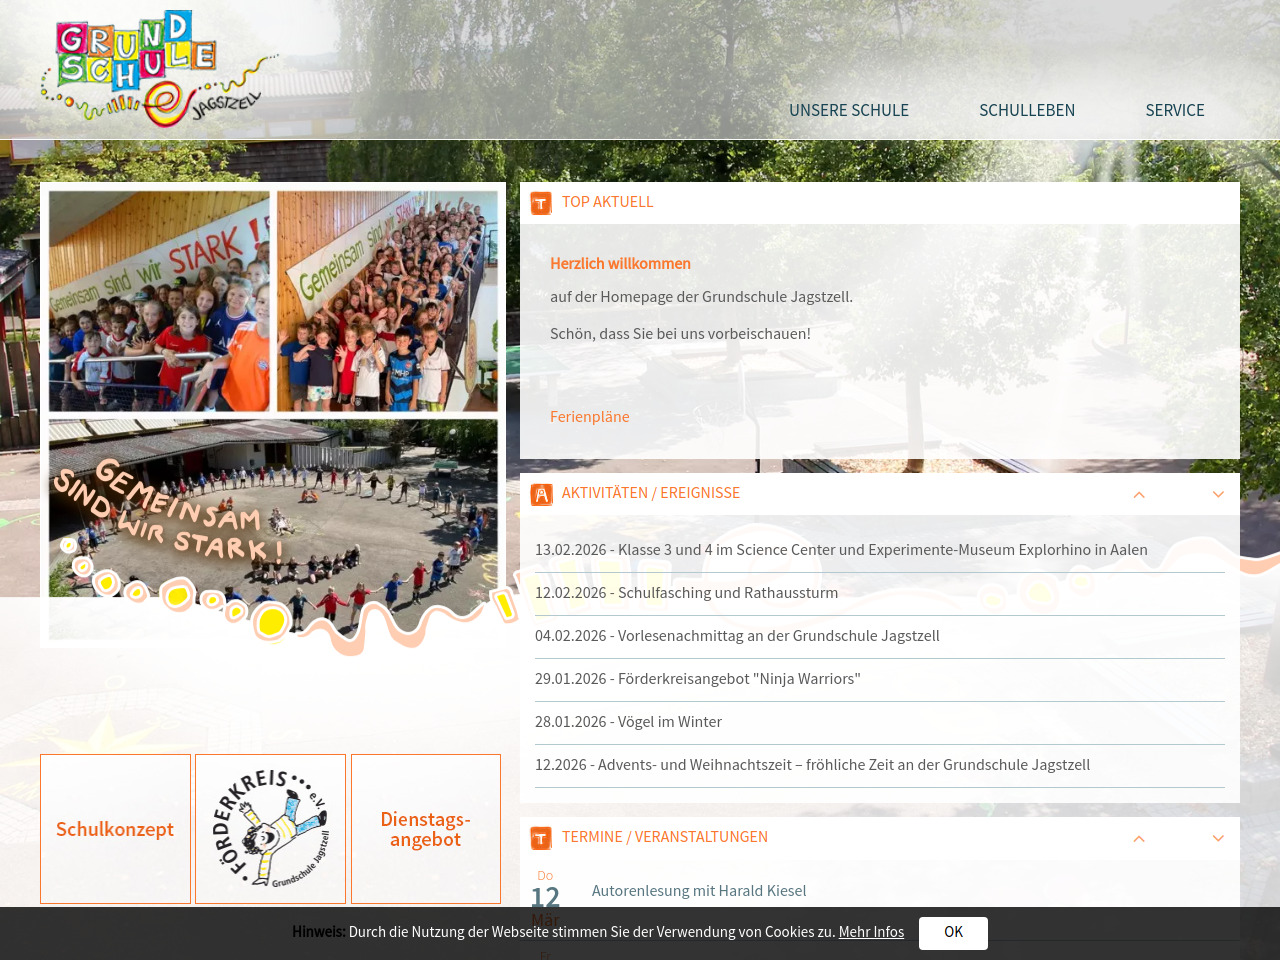Open the Schulleben menu
Viewport: 1280px width, 960px height.
[x=1026, y=110]
